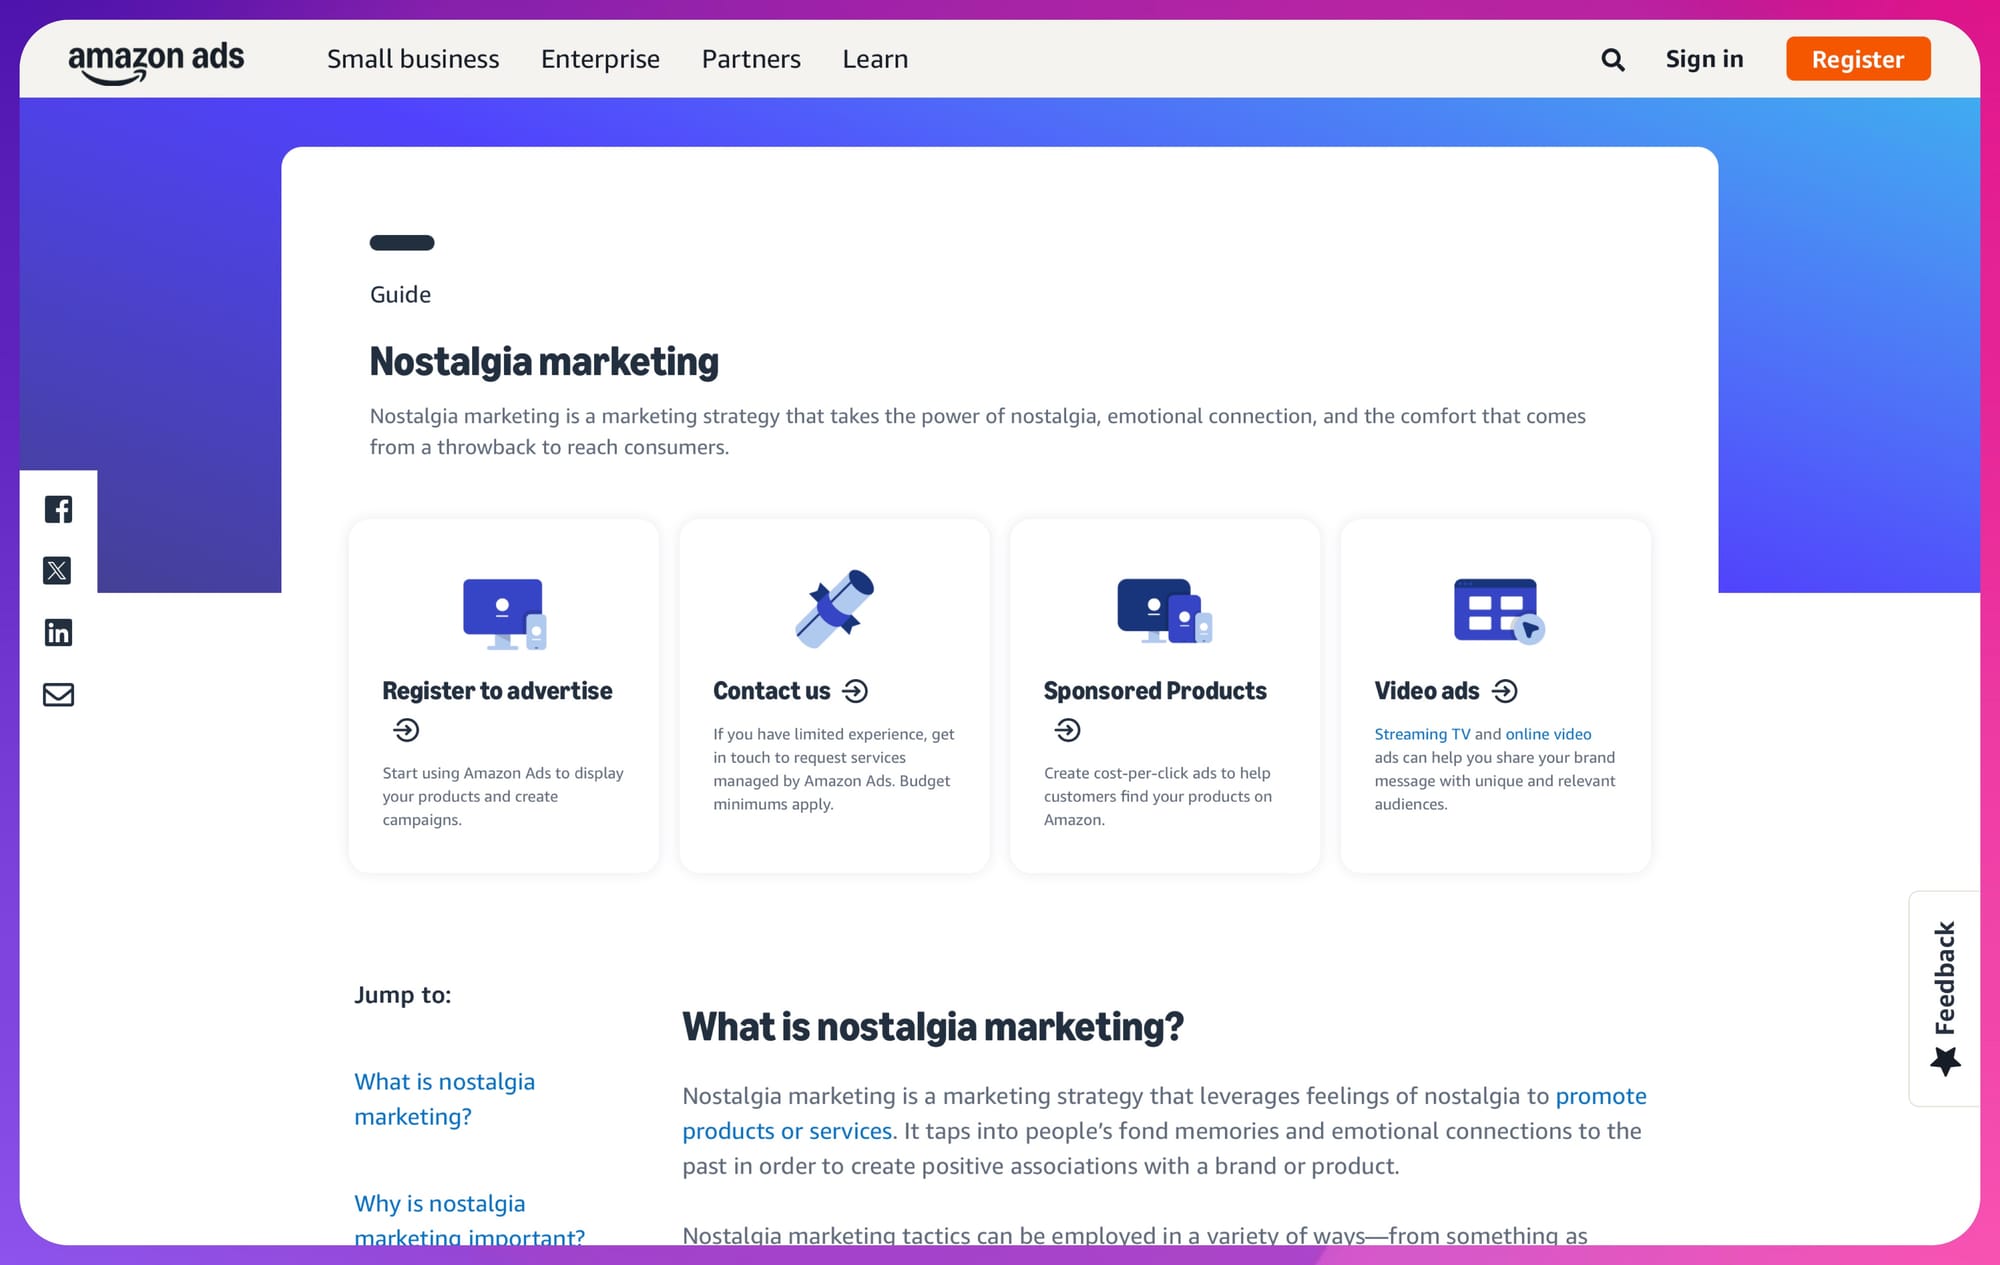This screenshot has width=2000, height=1265.
Task: Click the arrow under Sponsored Products
Action: [1067, 730]
